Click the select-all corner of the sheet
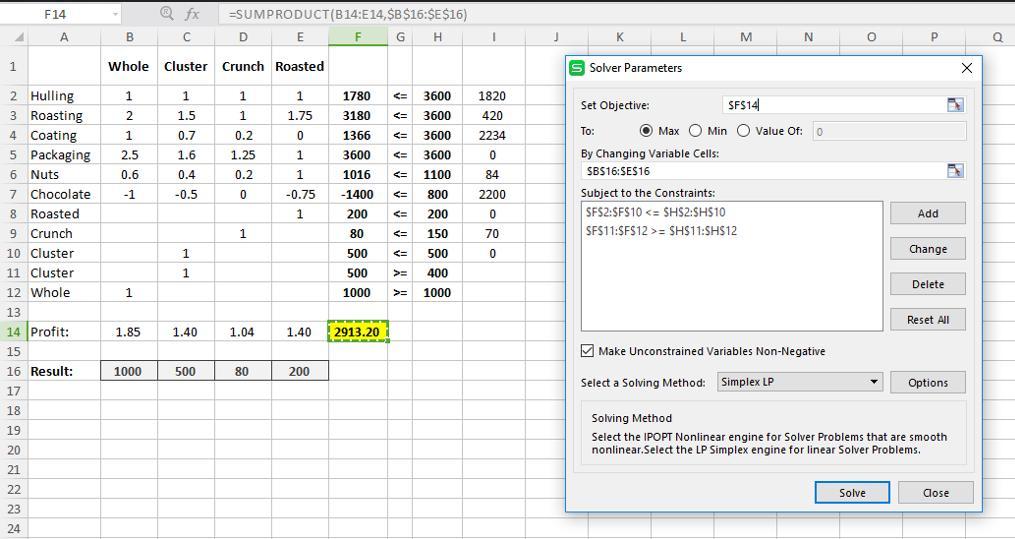The height and width of the screenshot is (539, 1015). click(x=15, y=37)
